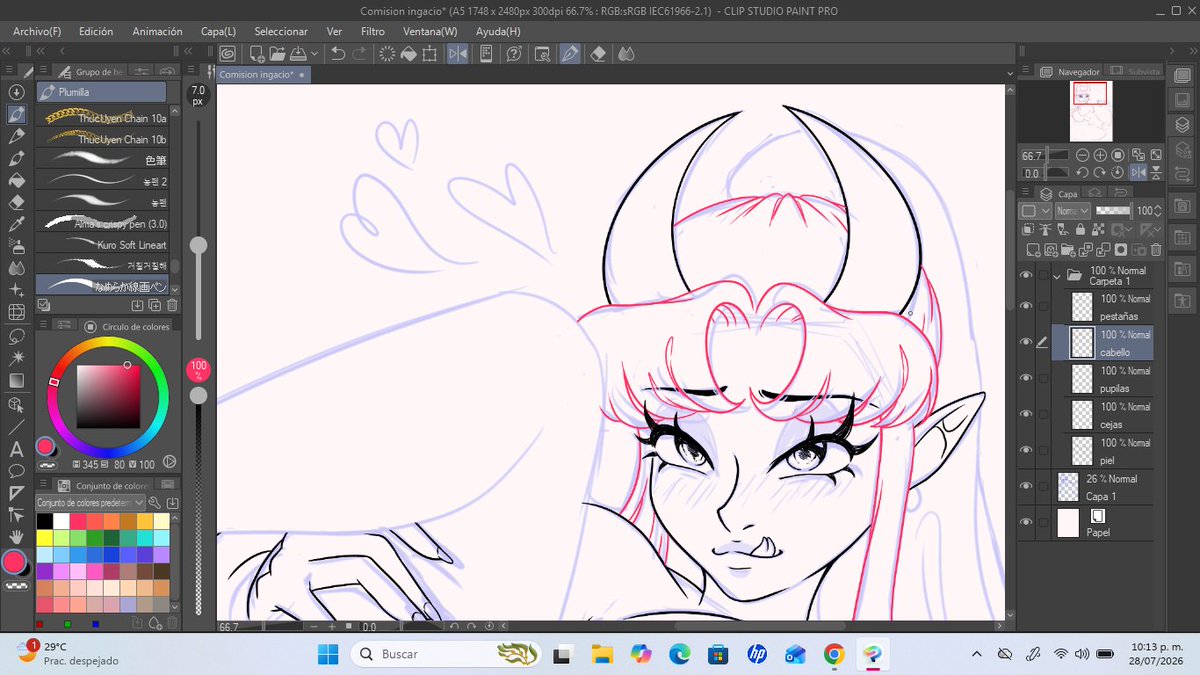Hide the Papel layer
1200x675 pixels.
[x=1025, y=522]
